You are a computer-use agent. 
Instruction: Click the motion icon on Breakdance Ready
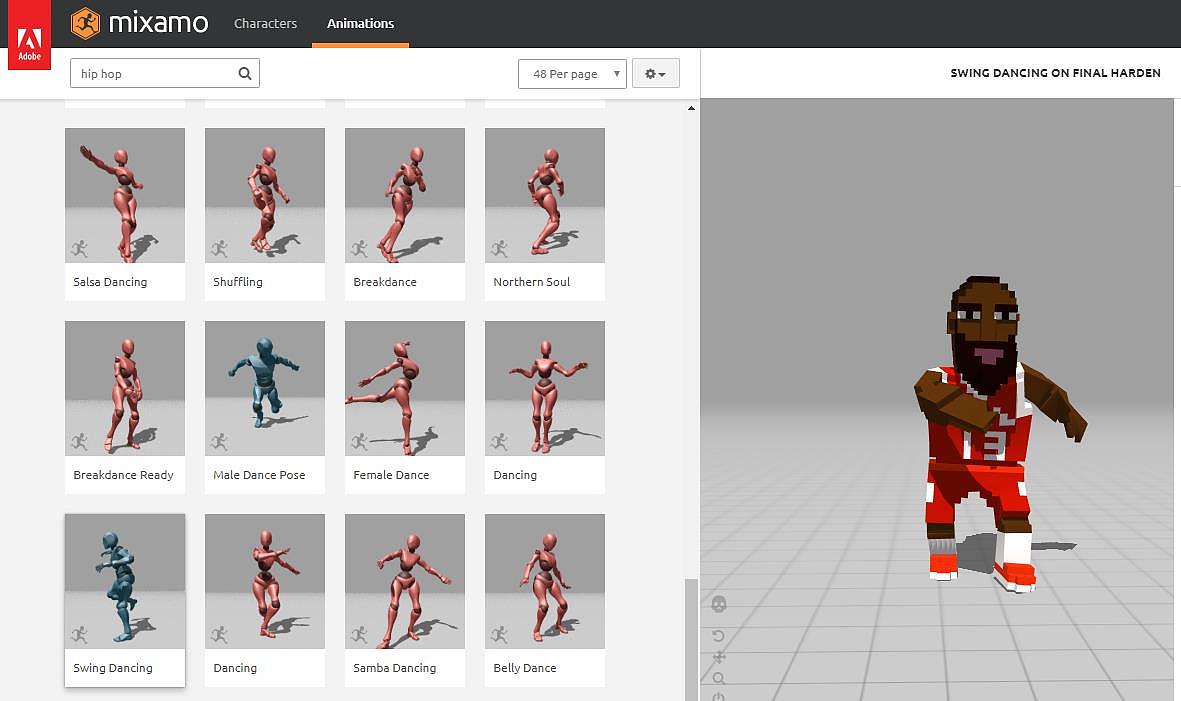79,442
